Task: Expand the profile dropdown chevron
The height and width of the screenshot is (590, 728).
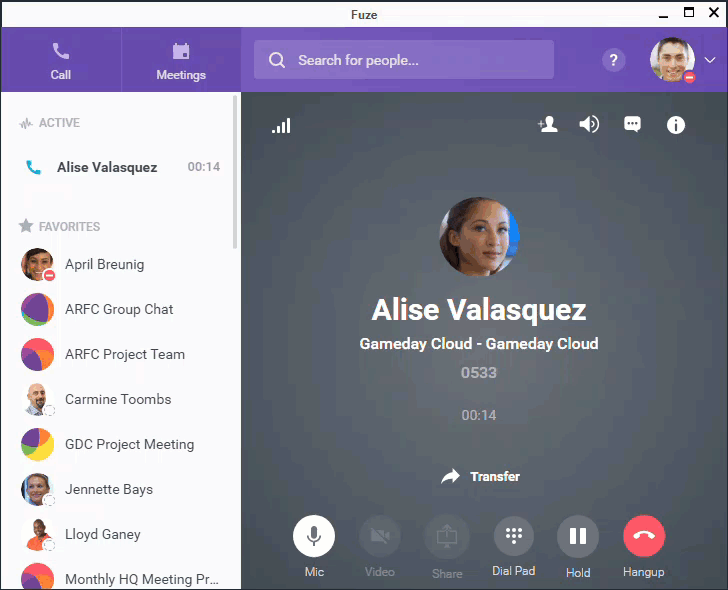Action: pos(710,60)
